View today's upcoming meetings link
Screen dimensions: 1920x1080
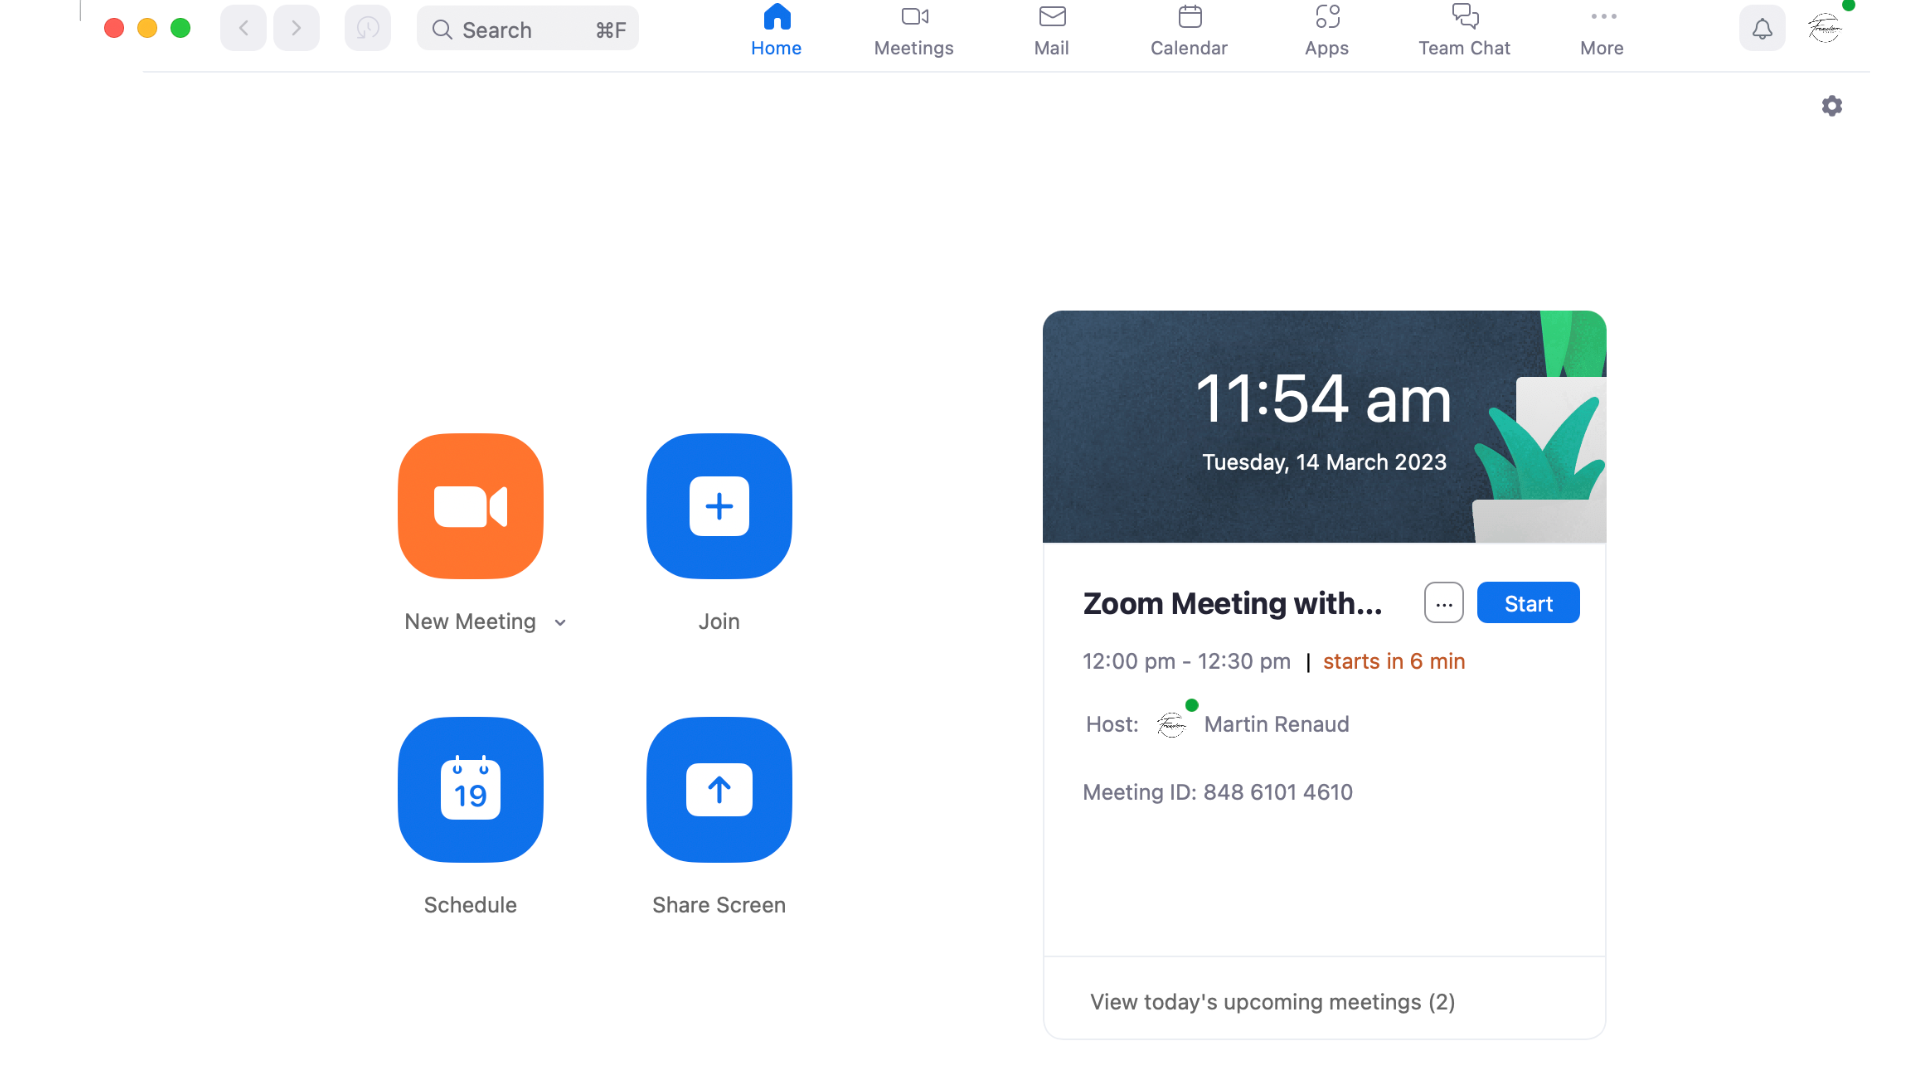[x=1272, y=1002]
